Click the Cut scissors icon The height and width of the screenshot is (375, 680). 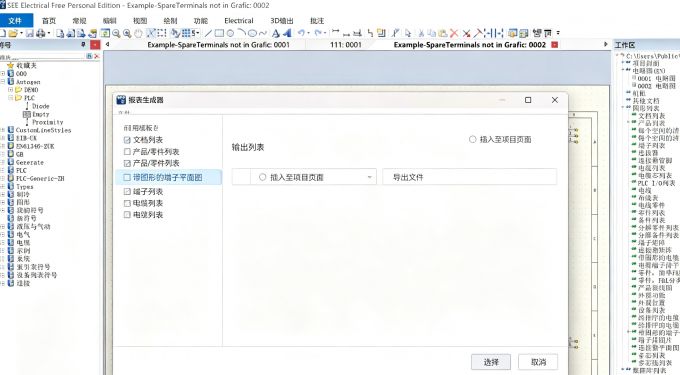tap(421, 33)
